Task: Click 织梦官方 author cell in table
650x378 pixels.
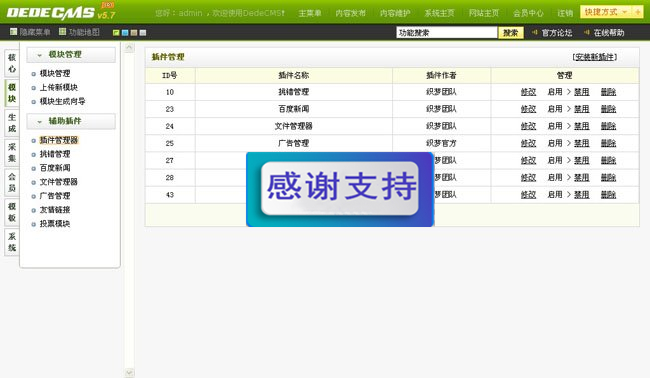Action: tap(441, 143)
